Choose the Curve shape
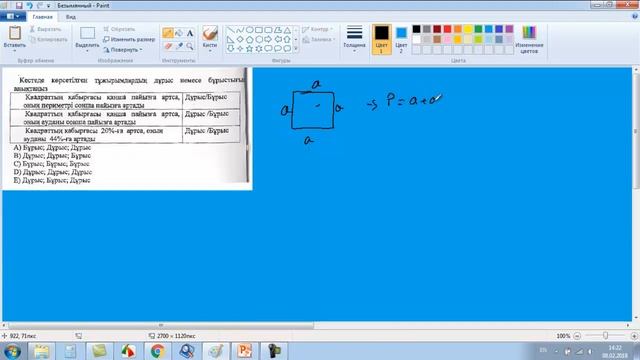The width and height of the screenshot is (640, 360). point(240,30)
